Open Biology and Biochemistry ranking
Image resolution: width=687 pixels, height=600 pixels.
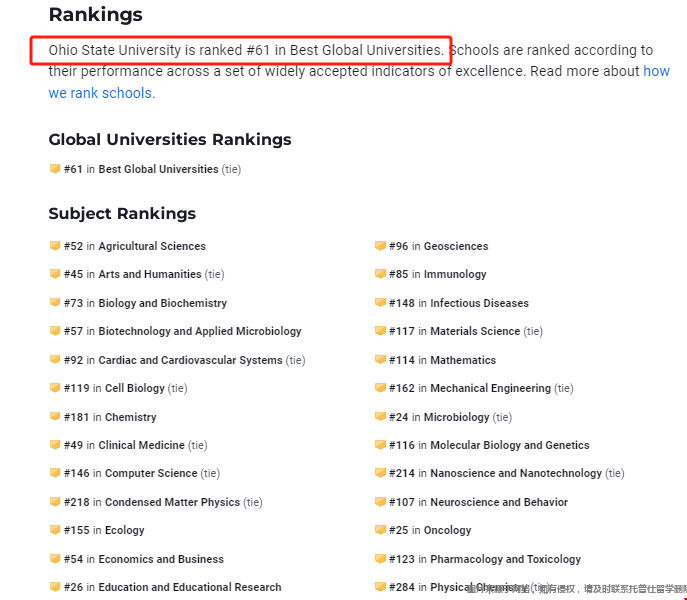[x=163, y=303]
